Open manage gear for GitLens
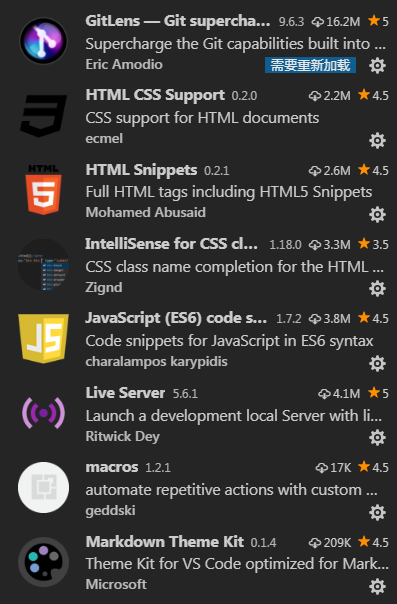This screenshot has height=604, width=397. click(x=377, y=65)
